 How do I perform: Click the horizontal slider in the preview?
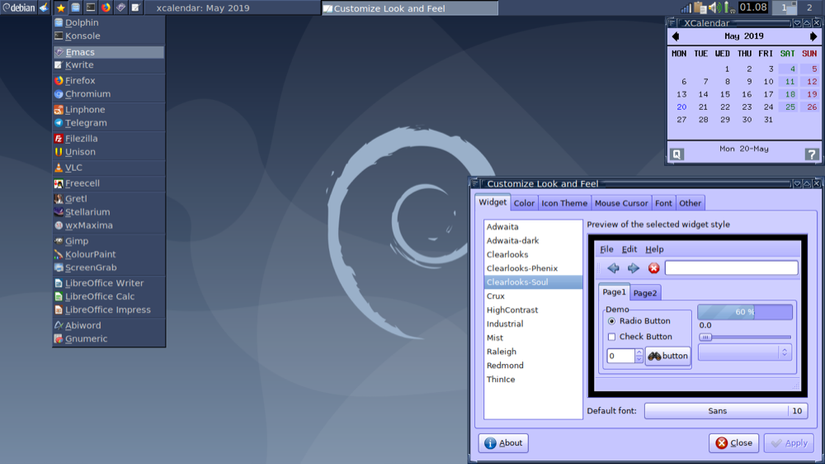click(x=744, y=337)
